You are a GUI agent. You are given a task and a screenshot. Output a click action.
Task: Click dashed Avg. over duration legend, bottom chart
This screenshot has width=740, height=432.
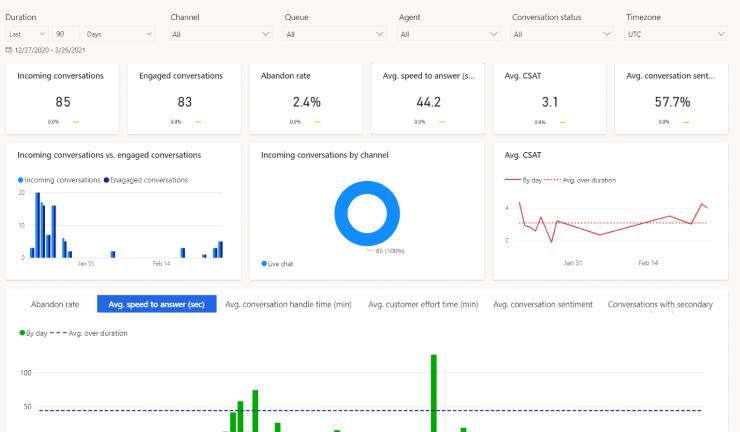(88, 333)
